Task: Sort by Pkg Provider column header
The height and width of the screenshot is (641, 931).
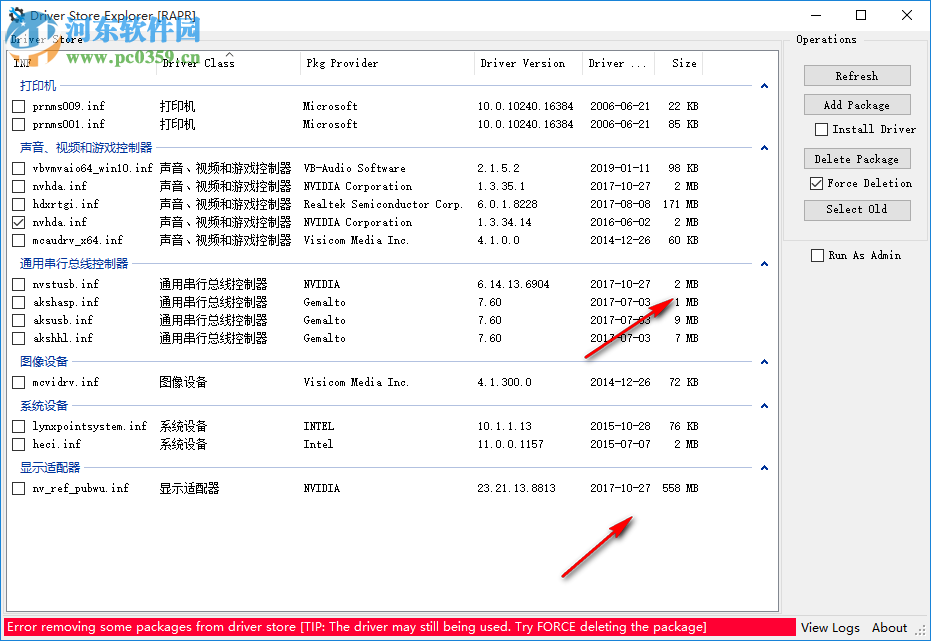Action: (x=388, y=63)
